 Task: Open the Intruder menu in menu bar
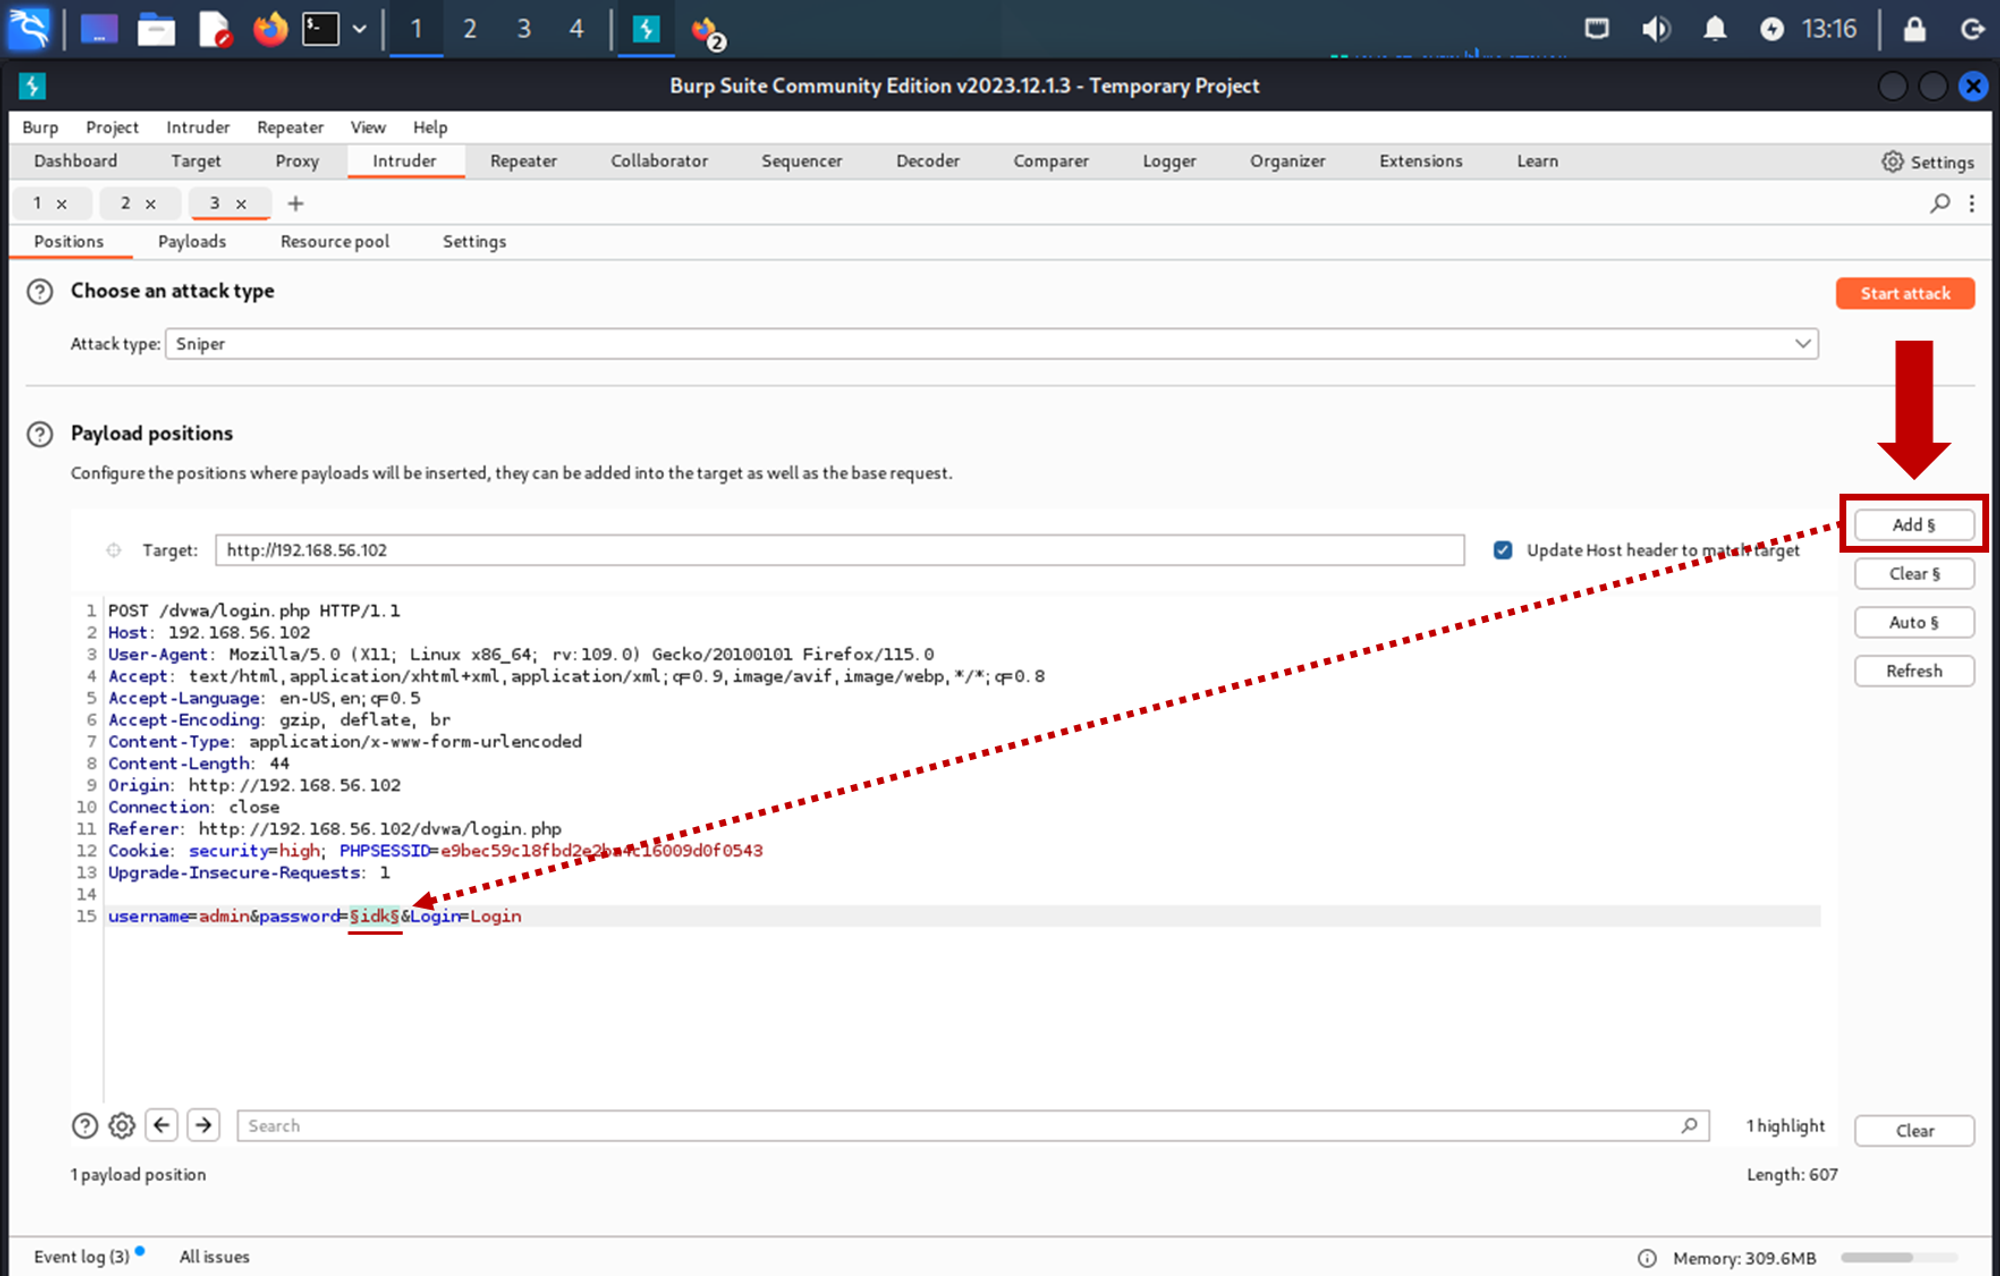tap(198, 127)
